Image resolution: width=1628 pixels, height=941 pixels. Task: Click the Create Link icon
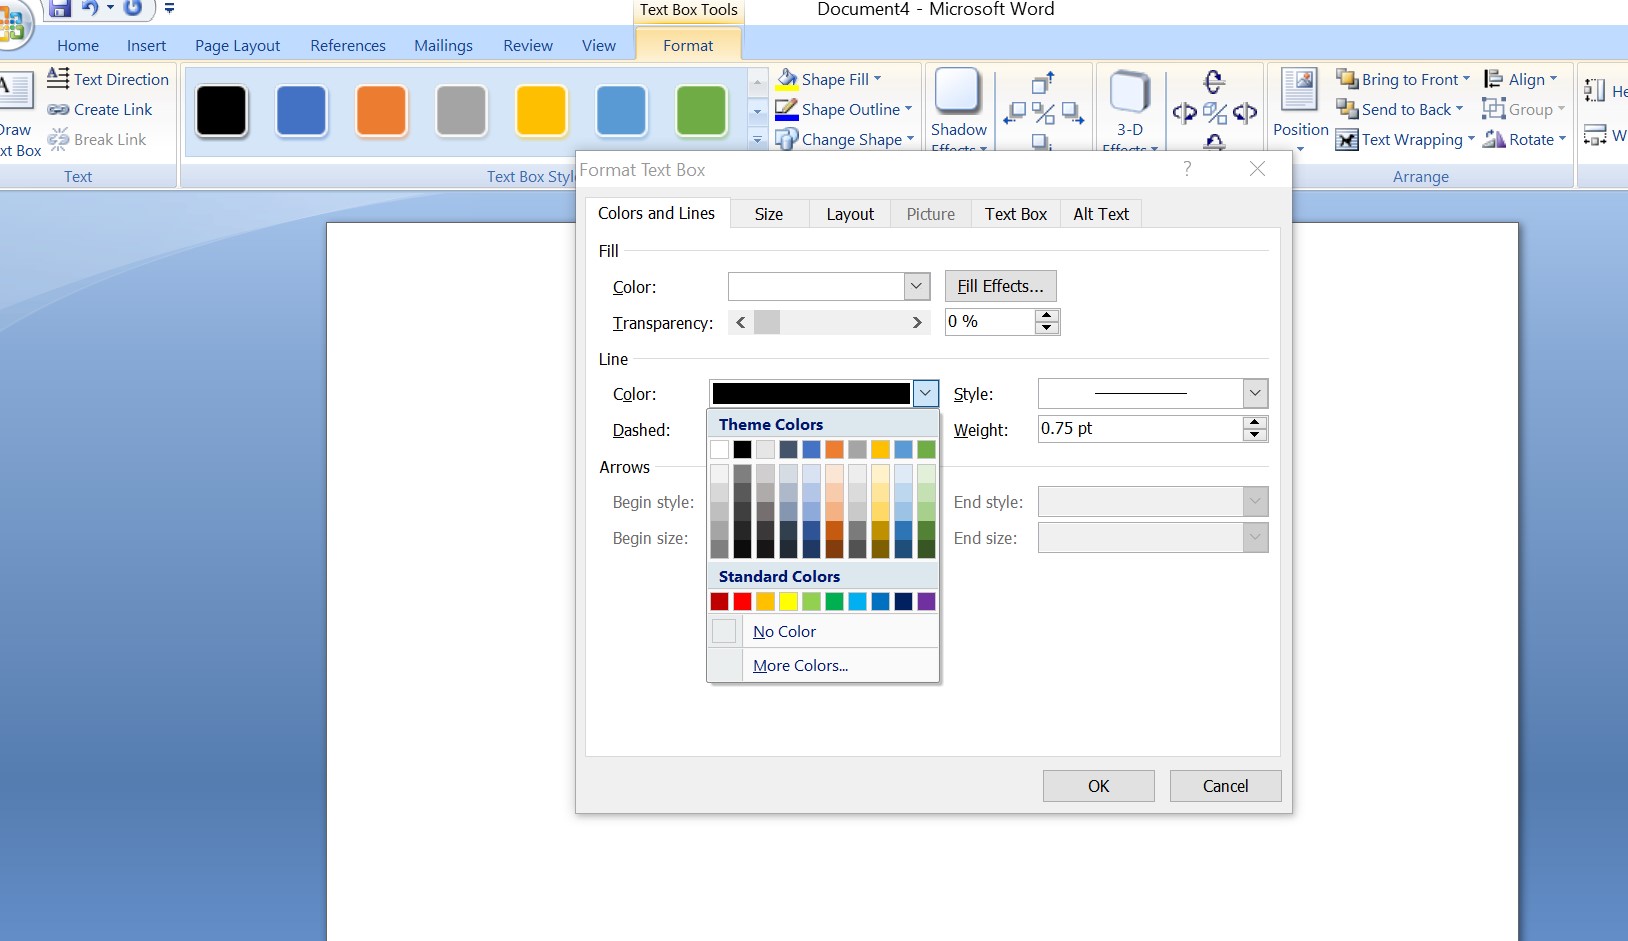point(58,109)
